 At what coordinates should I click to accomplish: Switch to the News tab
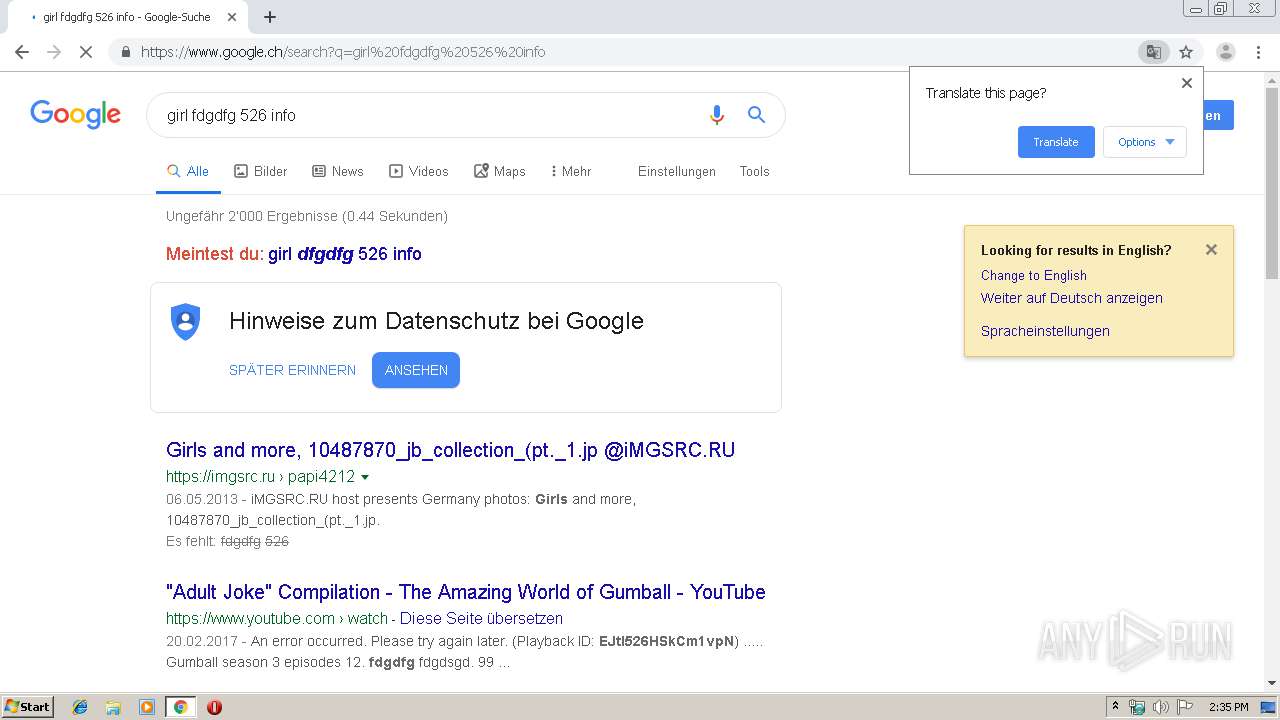tap(337, 171)
